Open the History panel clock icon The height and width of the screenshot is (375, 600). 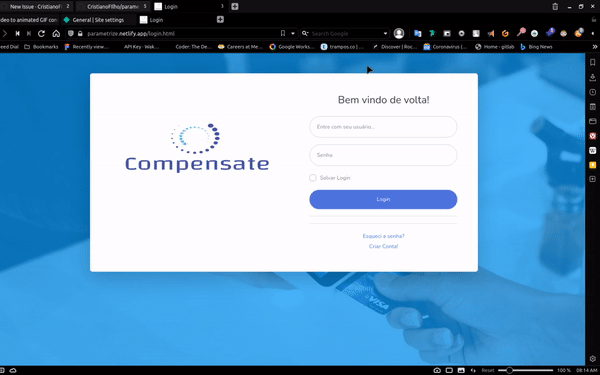tap(592, 92)
